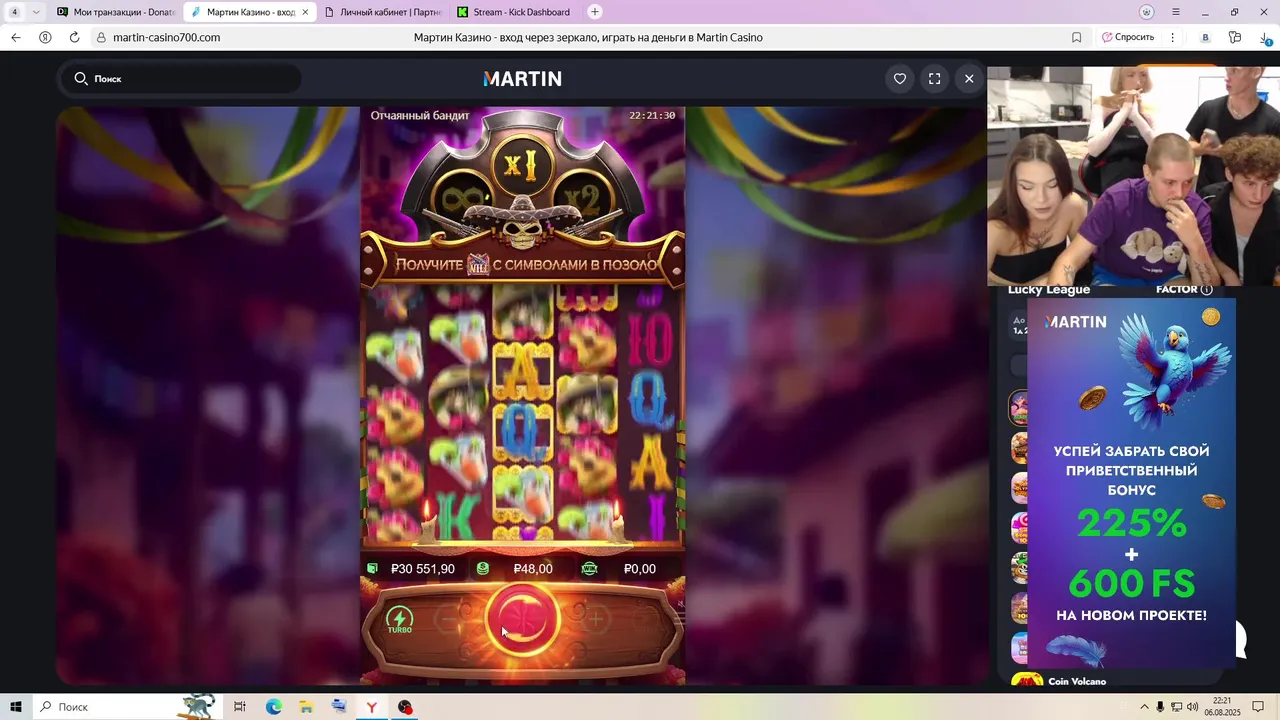Reload the current page
This screenshot has height=720, width=1280.
pyautogui.click(x=74, y=37)
